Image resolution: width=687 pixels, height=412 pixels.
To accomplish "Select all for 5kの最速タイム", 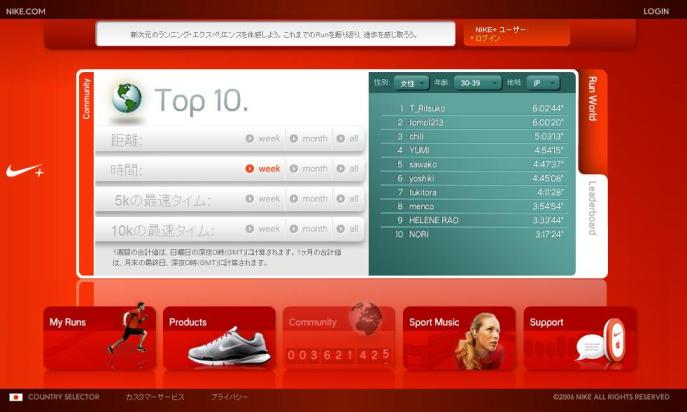I will [x=347, y=199].
